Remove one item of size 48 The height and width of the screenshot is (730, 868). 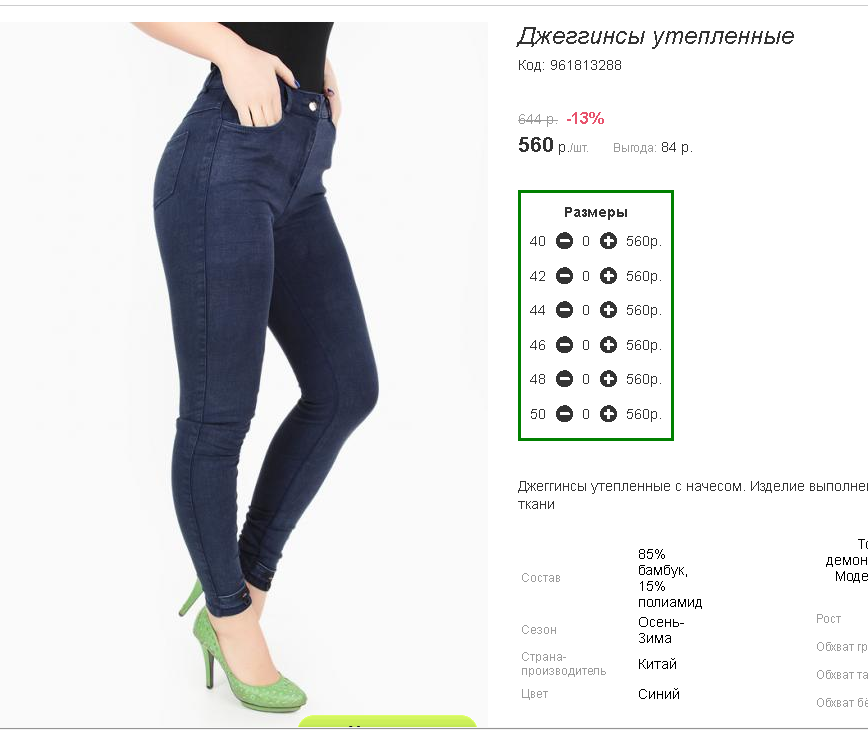pos(564,379)
